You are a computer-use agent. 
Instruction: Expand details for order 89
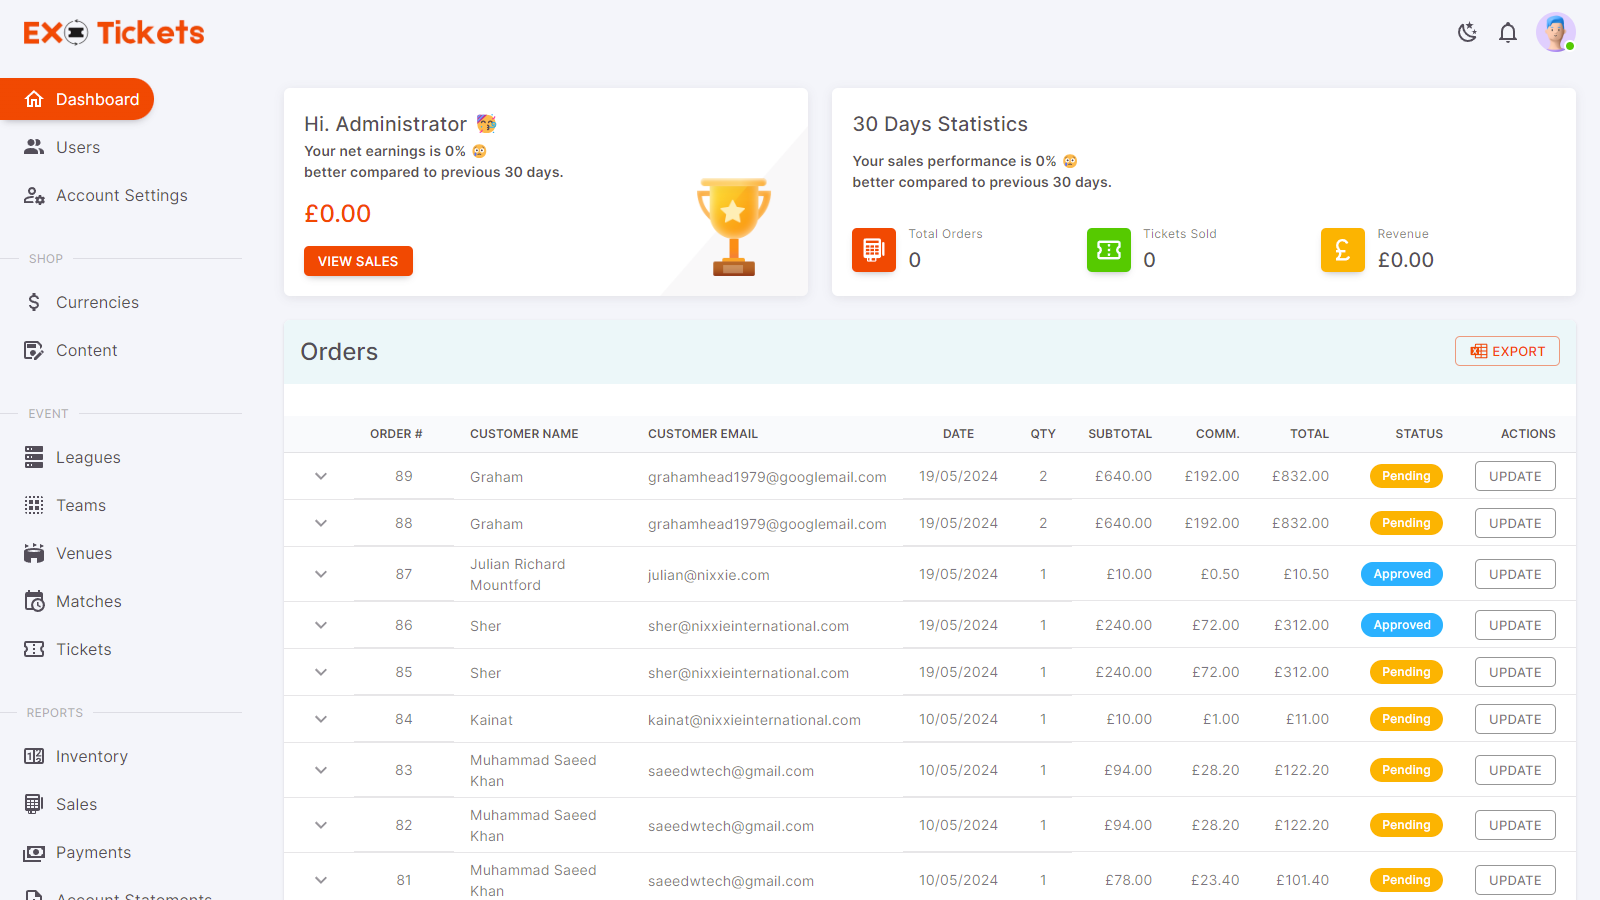(320, 476)
